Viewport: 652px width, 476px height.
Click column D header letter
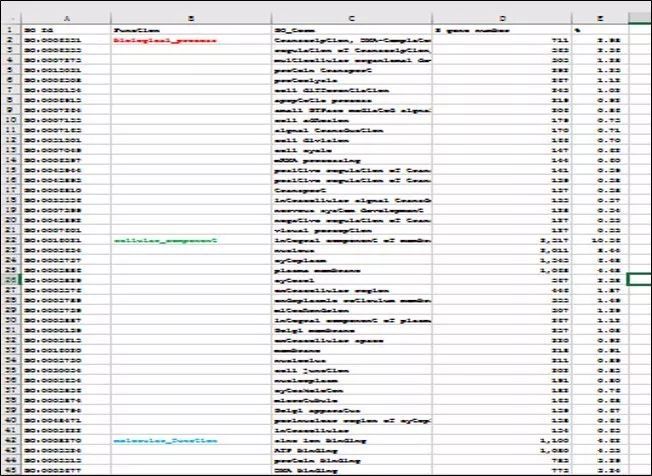pyautogui.click(x=501, y=18)
